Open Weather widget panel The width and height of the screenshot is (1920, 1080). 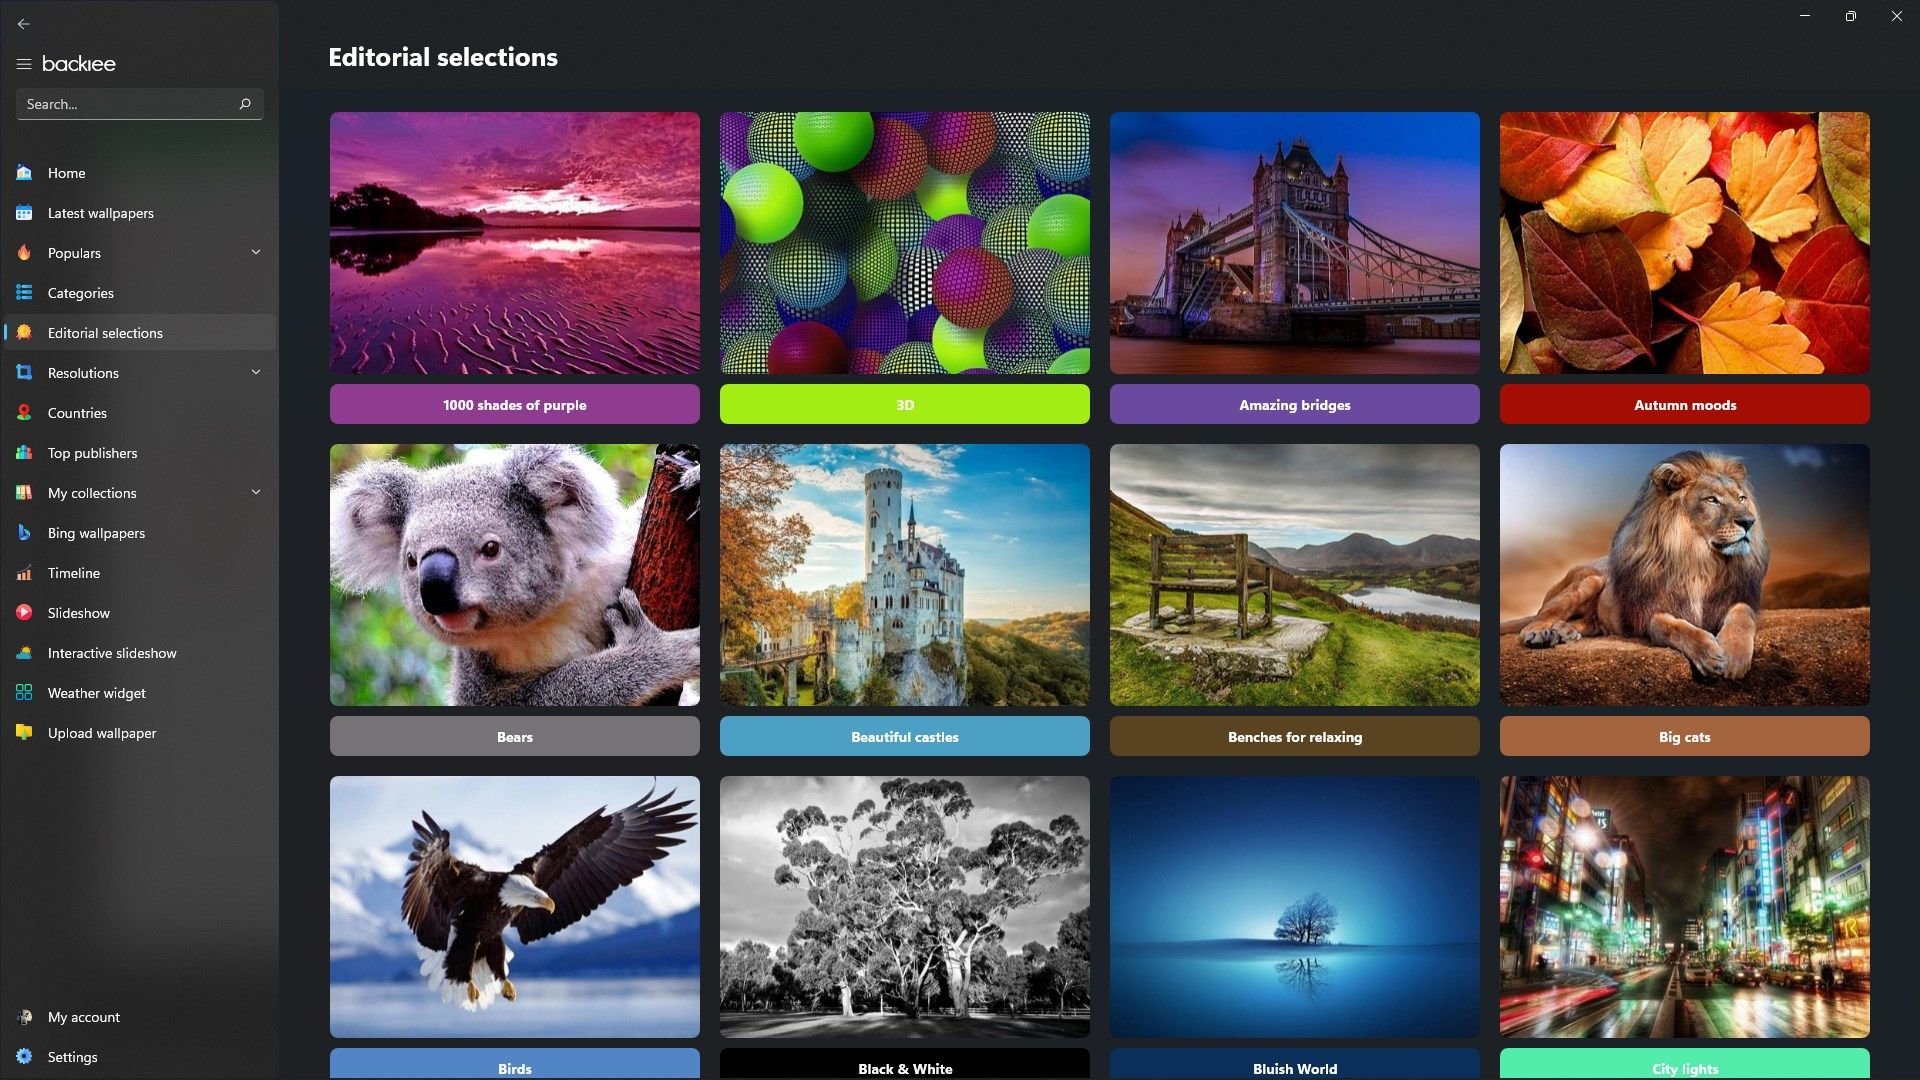(95, 692)
